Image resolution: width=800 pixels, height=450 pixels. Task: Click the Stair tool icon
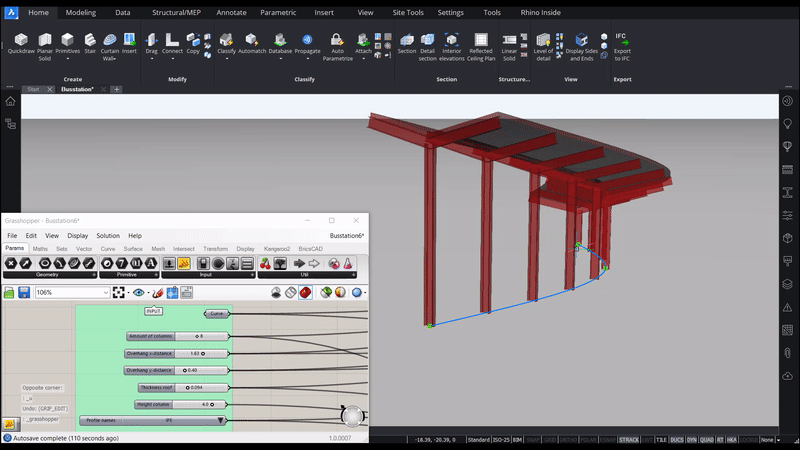pos(89,42)
